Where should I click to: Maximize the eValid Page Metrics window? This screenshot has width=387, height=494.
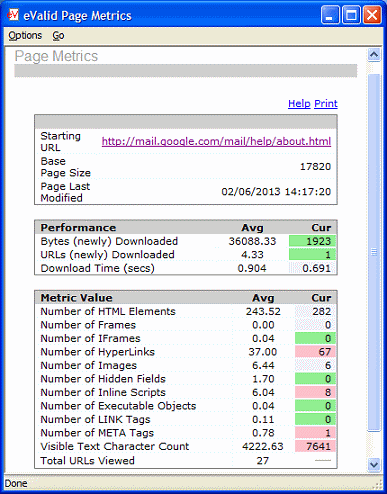click(351, 15)
